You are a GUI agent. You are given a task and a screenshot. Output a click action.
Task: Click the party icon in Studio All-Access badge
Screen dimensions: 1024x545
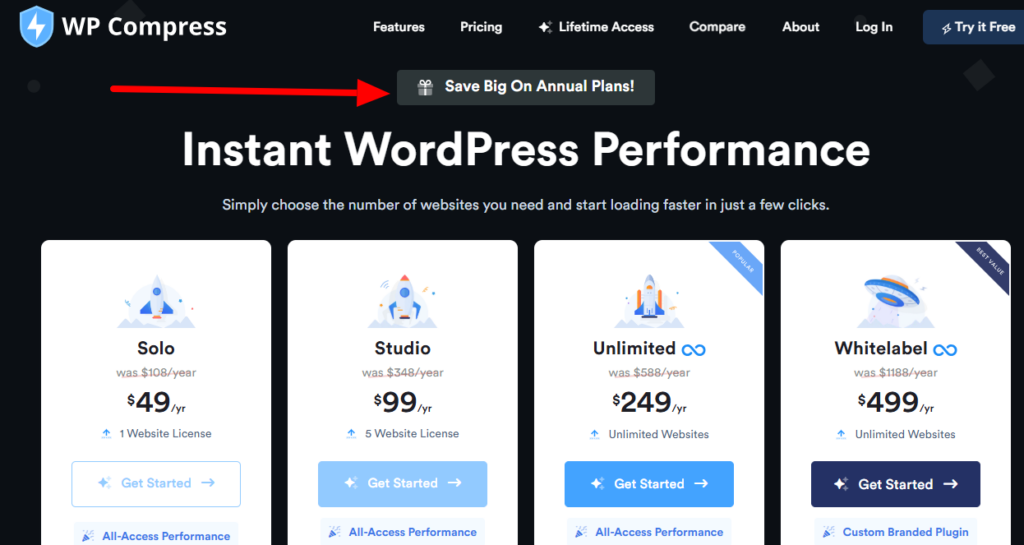334,533
